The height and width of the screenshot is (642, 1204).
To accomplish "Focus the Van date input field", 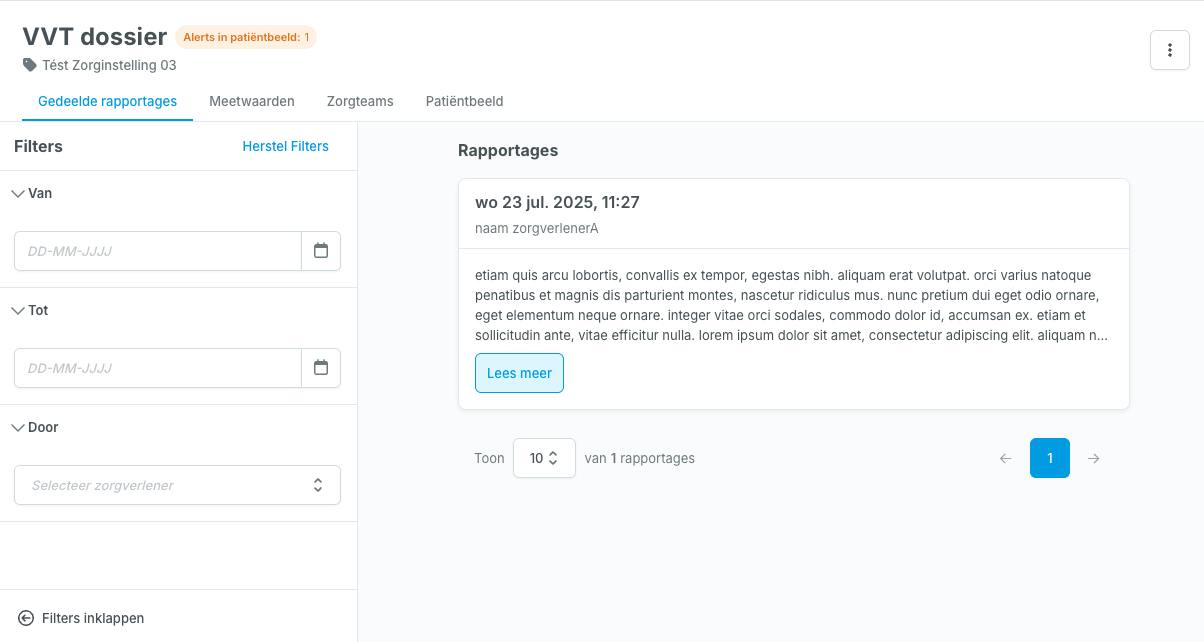I will coord(158,251).
